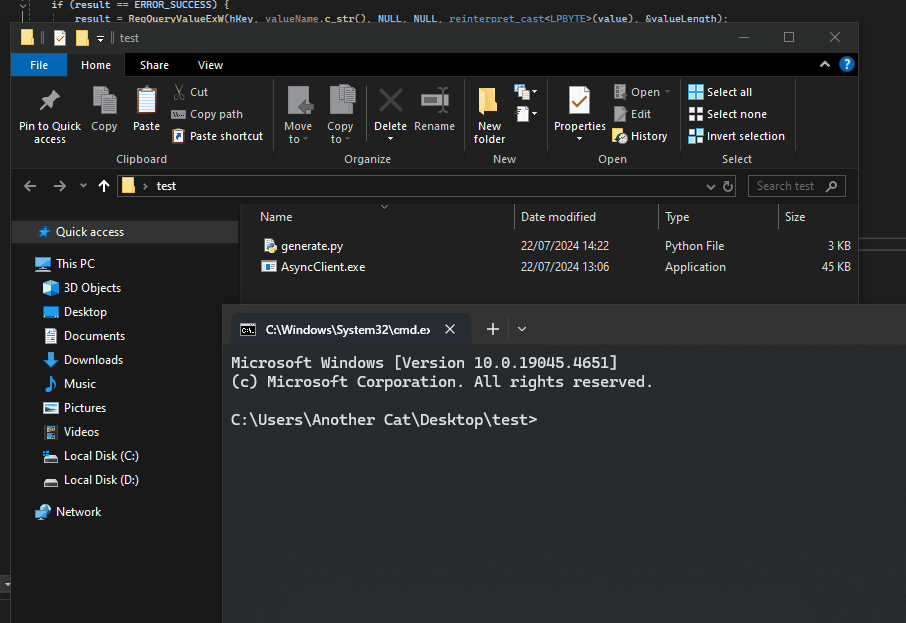The width and height of the screenshot is (906, 623).
Task: Collapse the ribbon with the chevron
Action: pos(825,65)
